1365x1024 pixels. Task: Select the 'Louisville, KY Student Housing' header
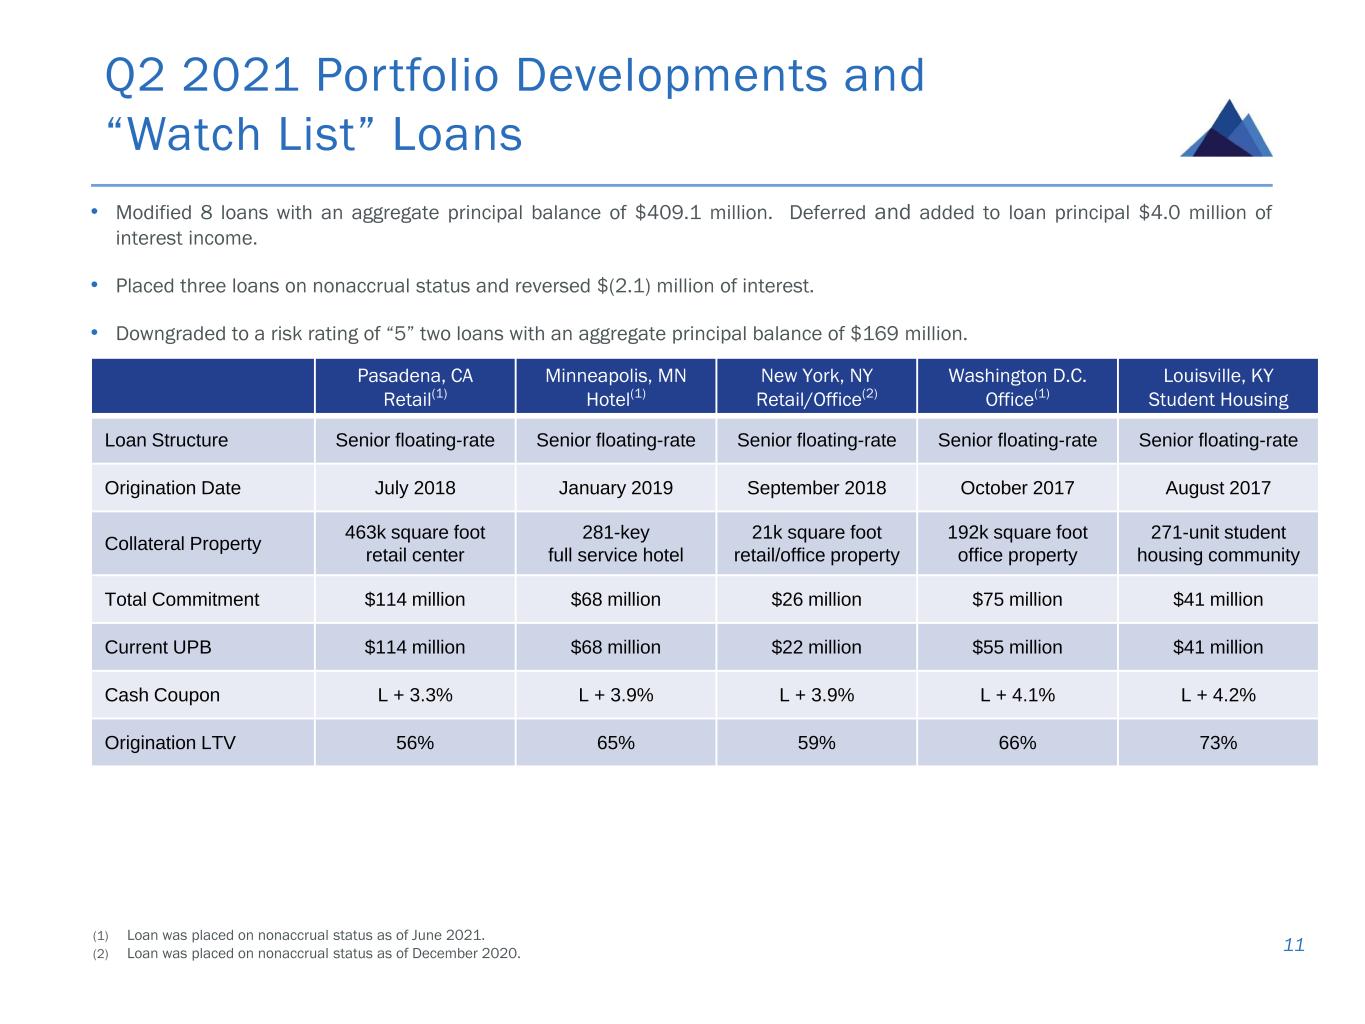click(1217, 388)
